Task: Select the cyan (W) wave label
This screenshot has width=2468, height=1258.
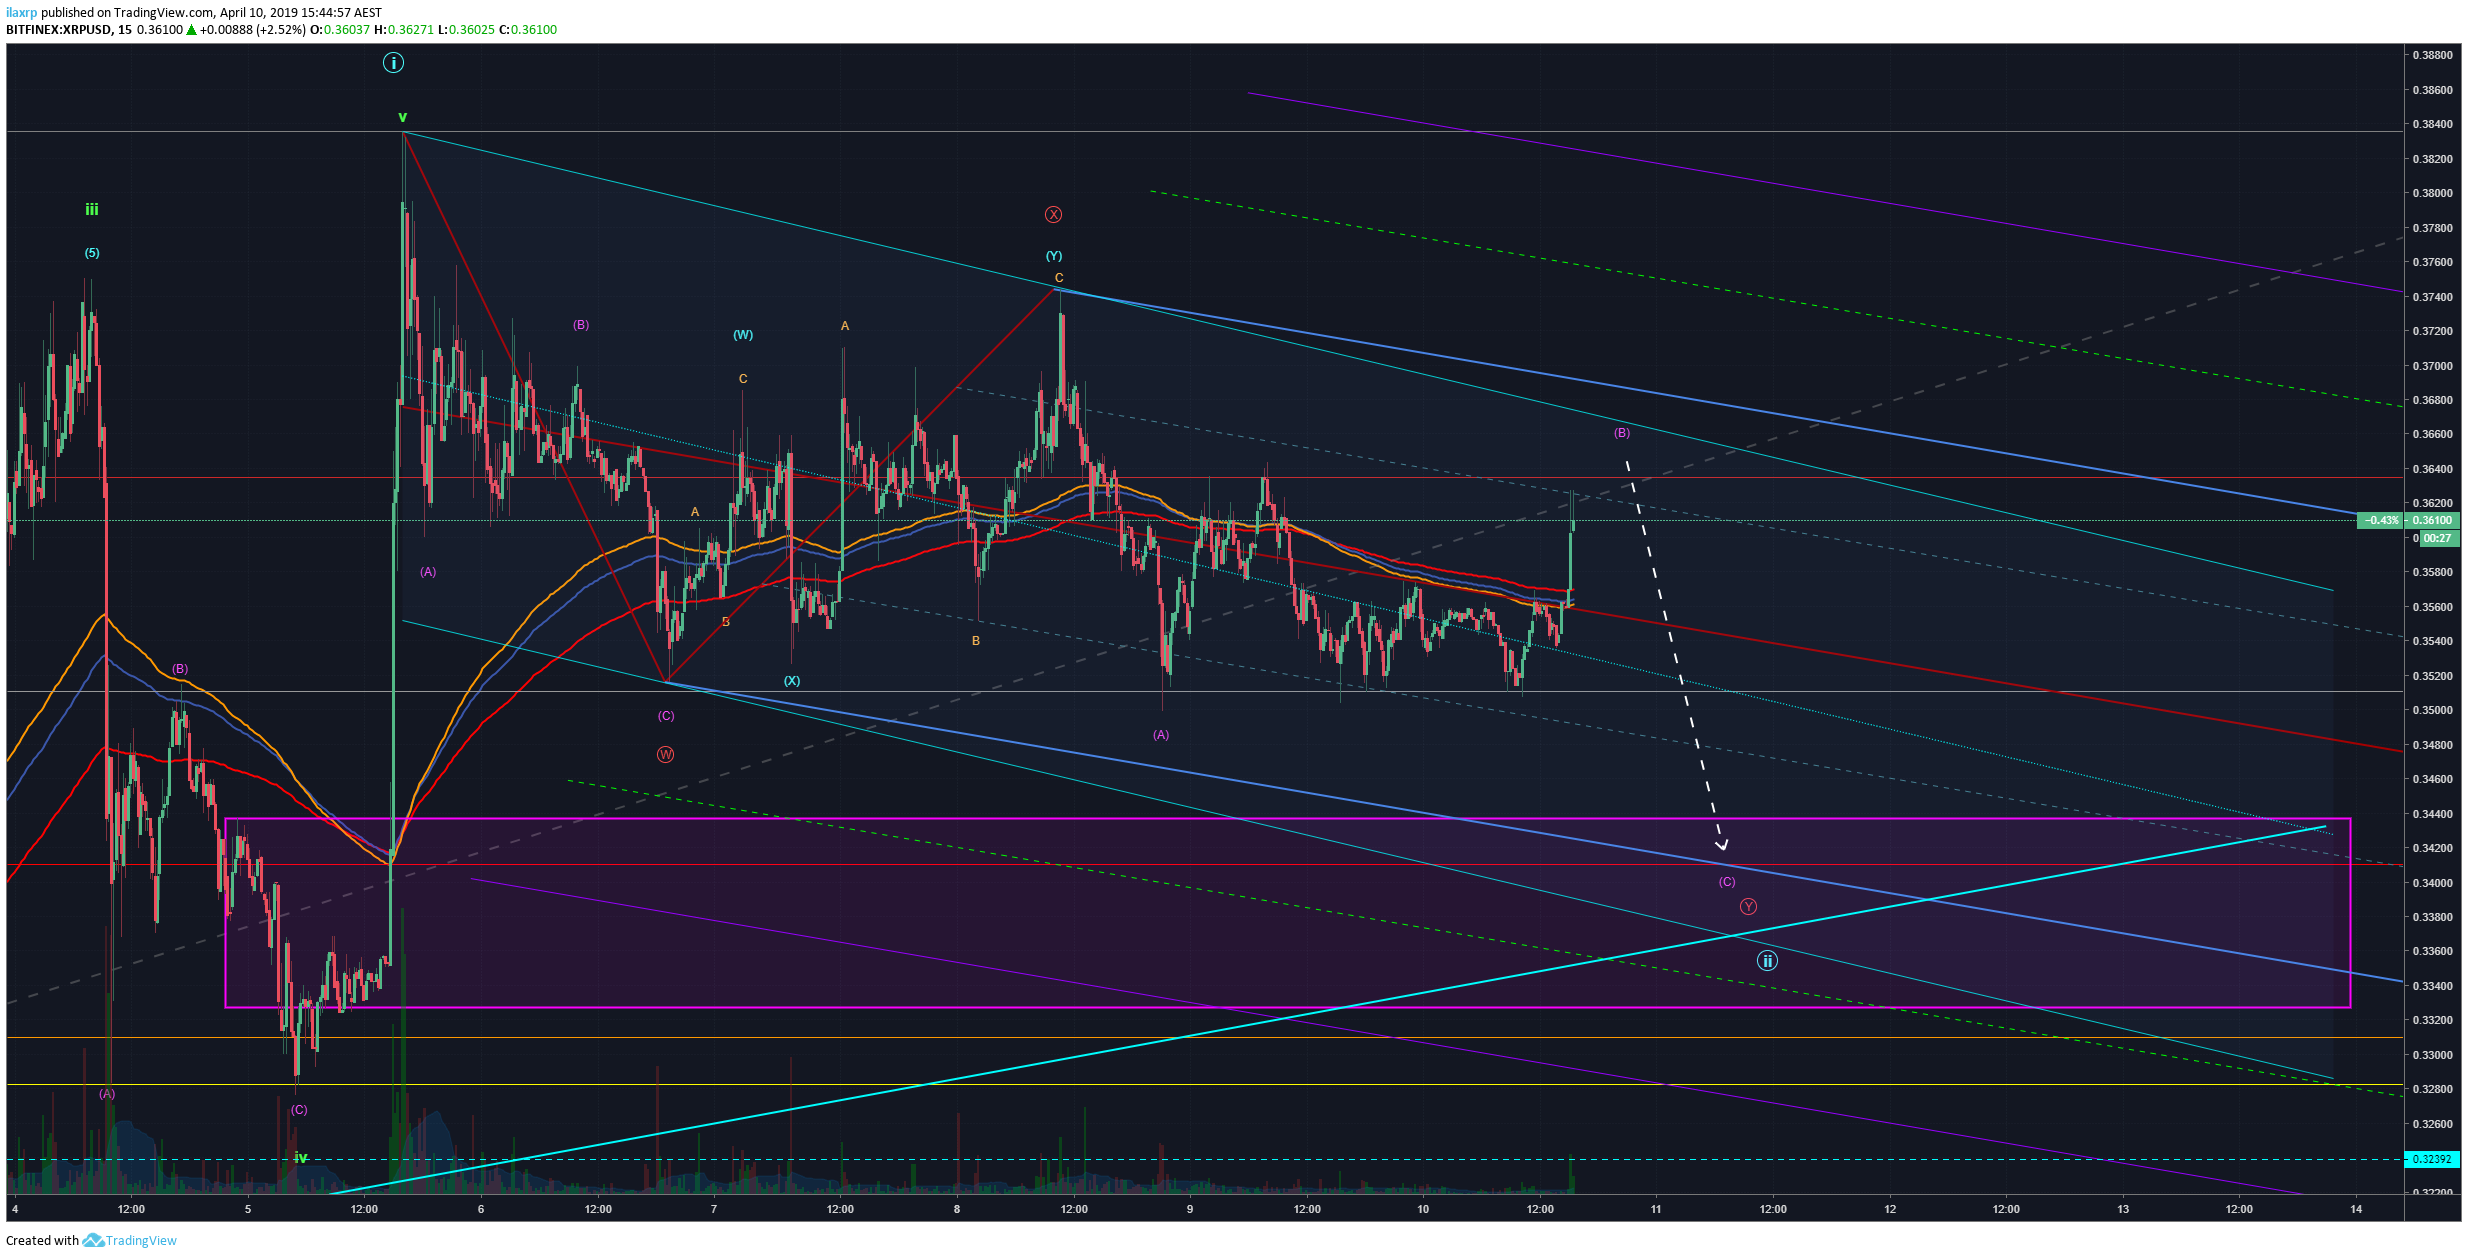Action: (x=743, y=335)
